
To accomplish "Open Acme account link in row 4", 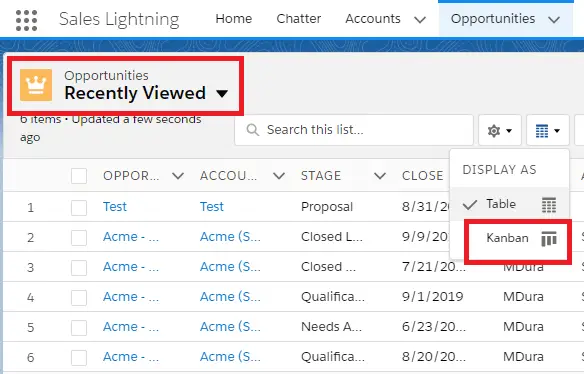I will click(230, 297).
